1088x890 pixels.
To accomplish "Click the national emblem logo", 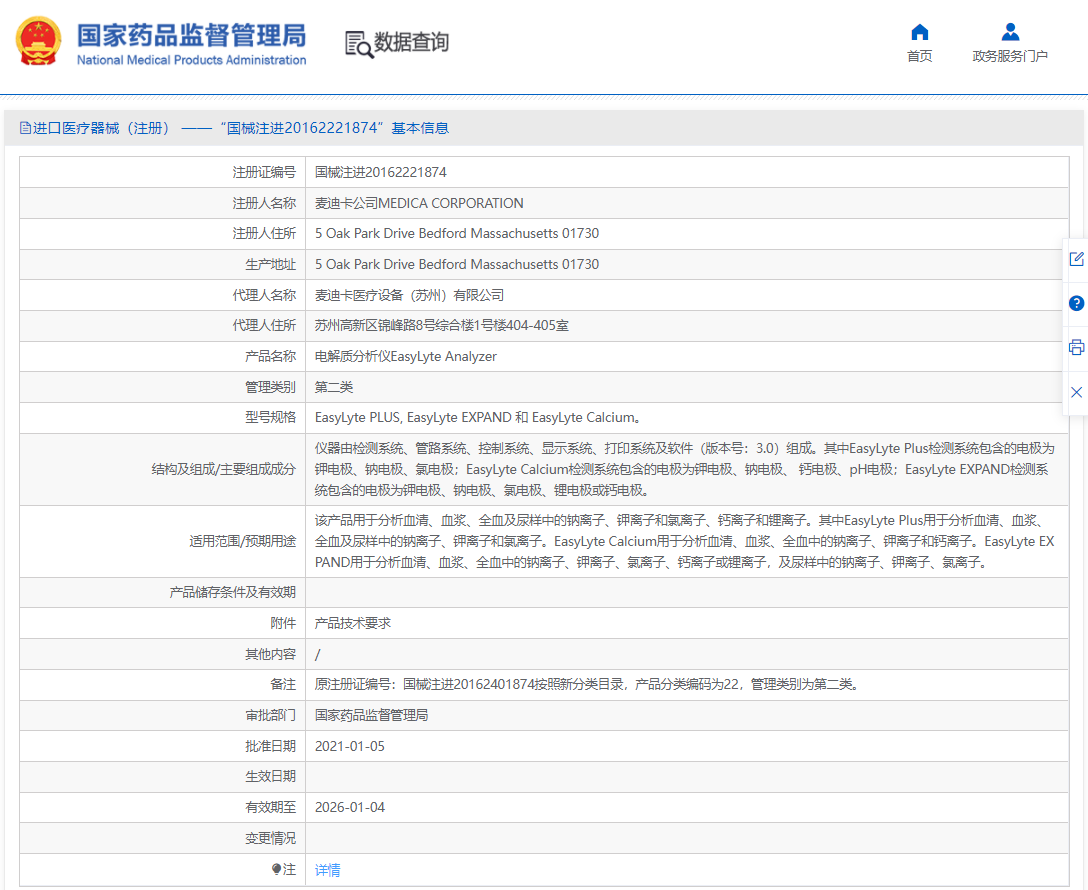I will coord(38,41).
